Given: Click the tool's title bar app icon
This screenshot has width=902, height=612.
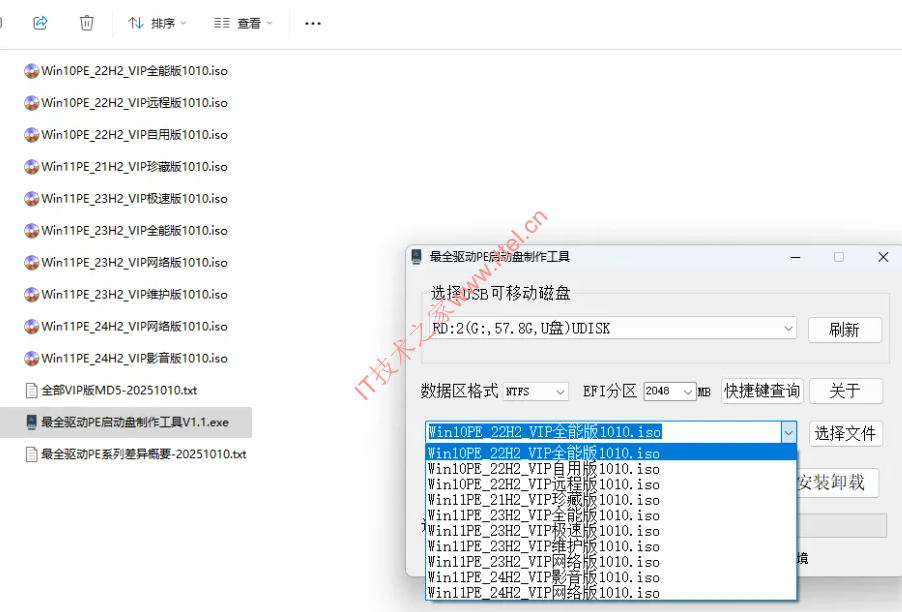Looking at the screenshot, I should pos(417,257).
